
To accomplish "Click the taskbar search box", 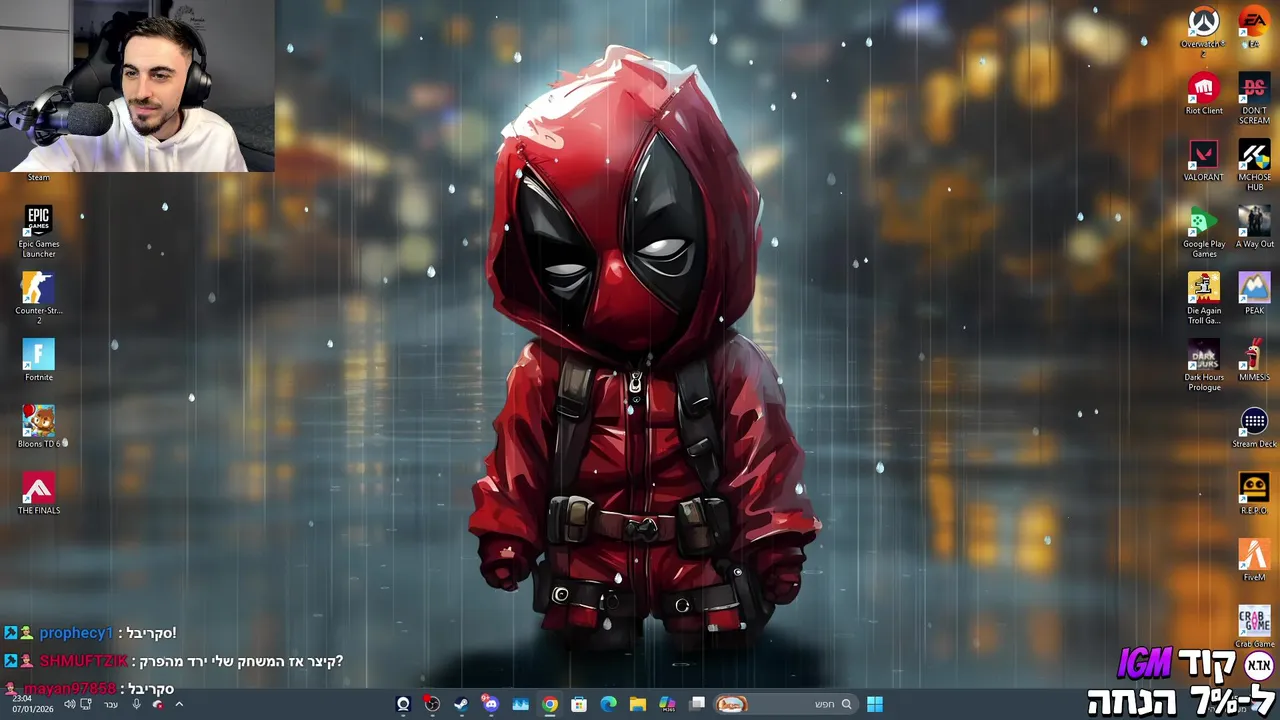I will pos(785,704).
